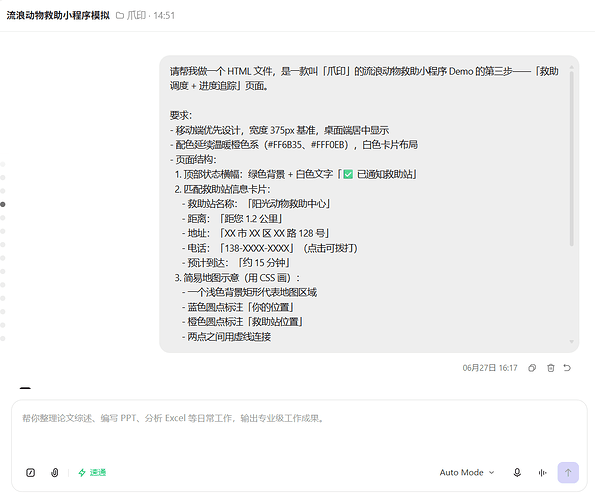Click the line 蓝色圆点标注「你的位置」

[x=238, y=307]
